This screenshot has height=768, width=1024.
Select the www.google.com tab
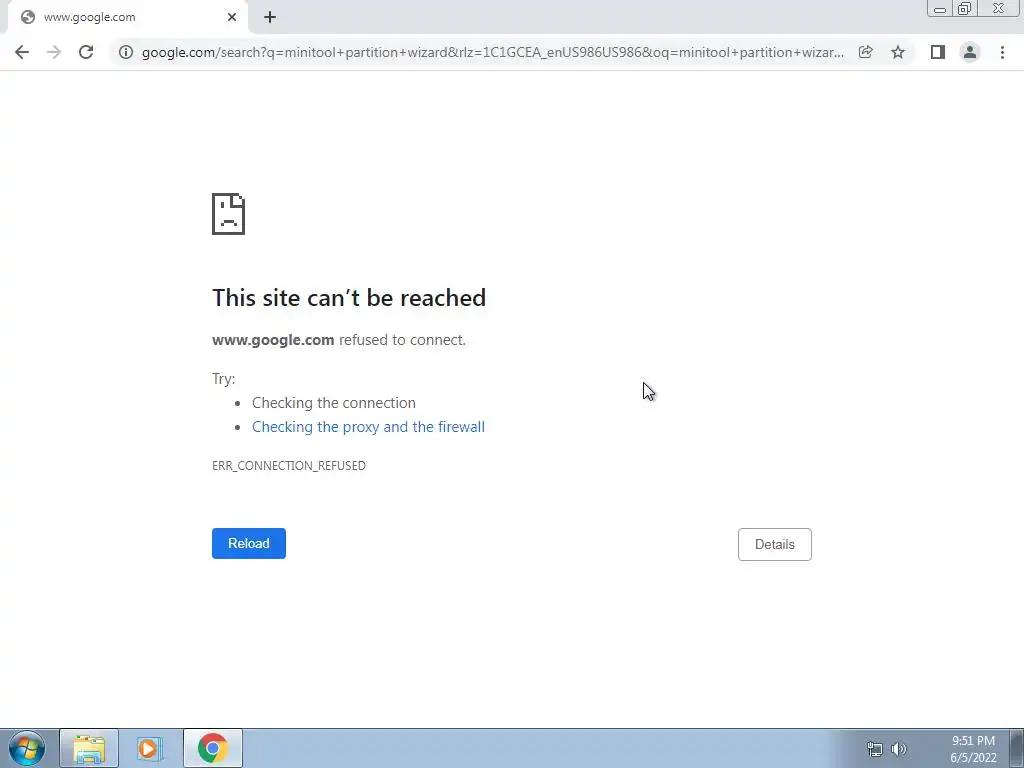point(127,17)
